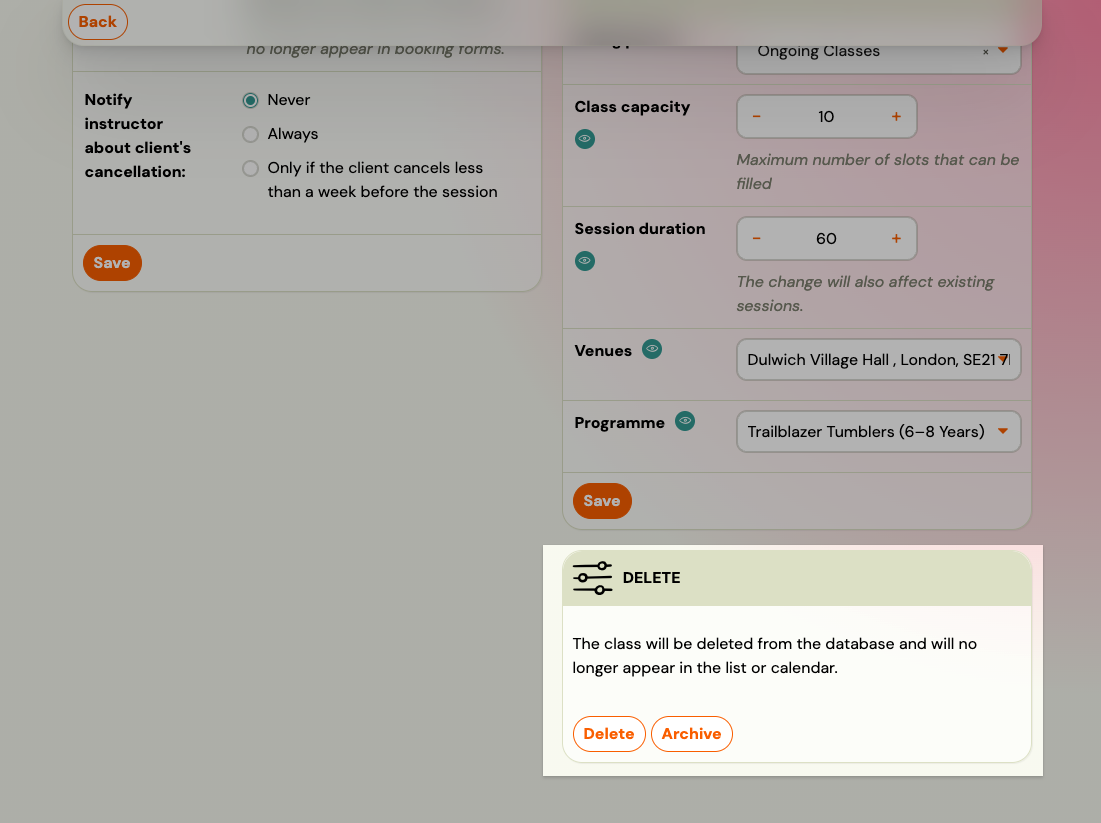Toggle the eye icon beside Venues
1101x823 pixels.
click(x=652, y=349)
